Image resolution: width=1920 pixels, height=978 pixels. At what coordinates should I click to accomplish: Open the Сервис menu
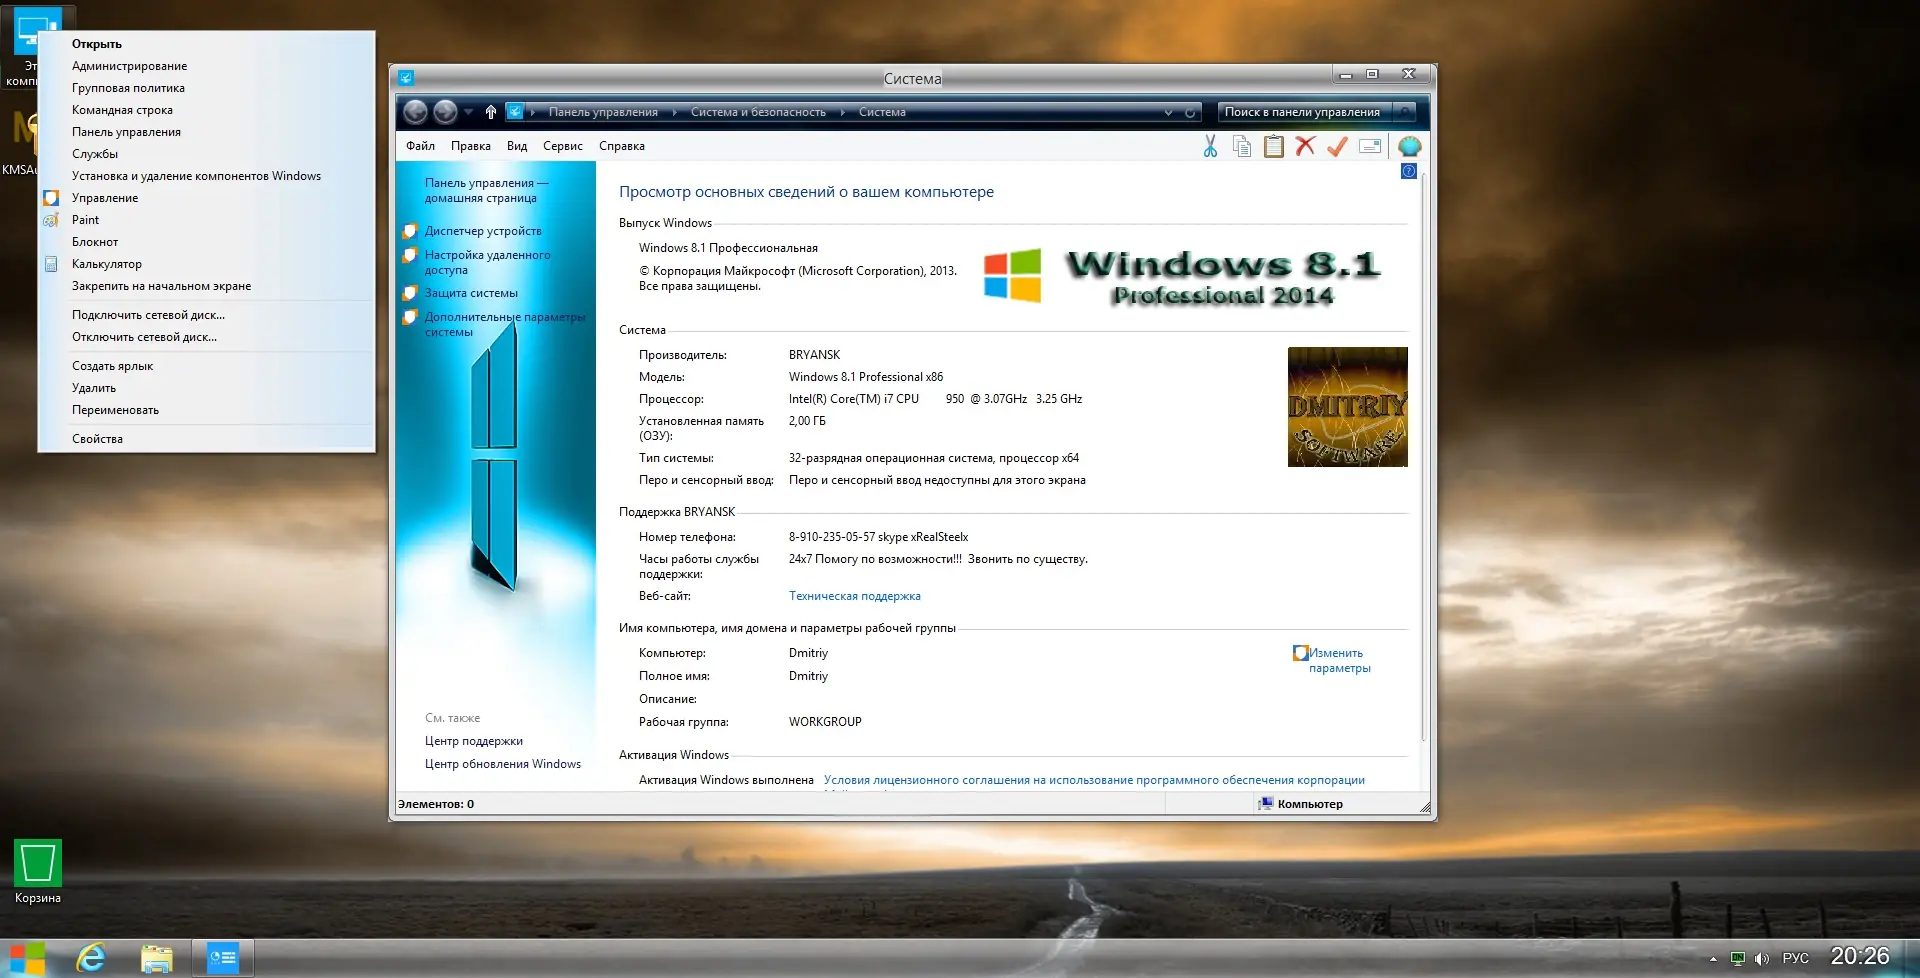(563, 146)
